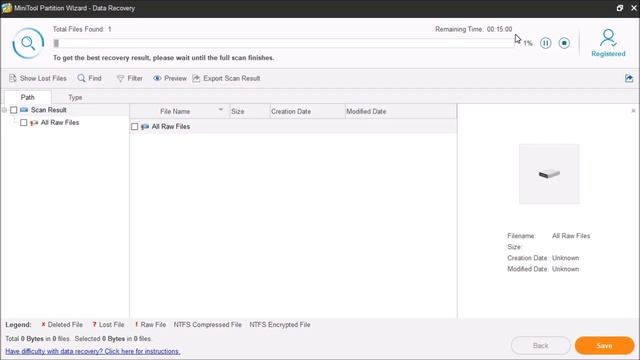Sort by Modified Date column header
The width and height of the screenshot is (640, 360).
(400, 111)
